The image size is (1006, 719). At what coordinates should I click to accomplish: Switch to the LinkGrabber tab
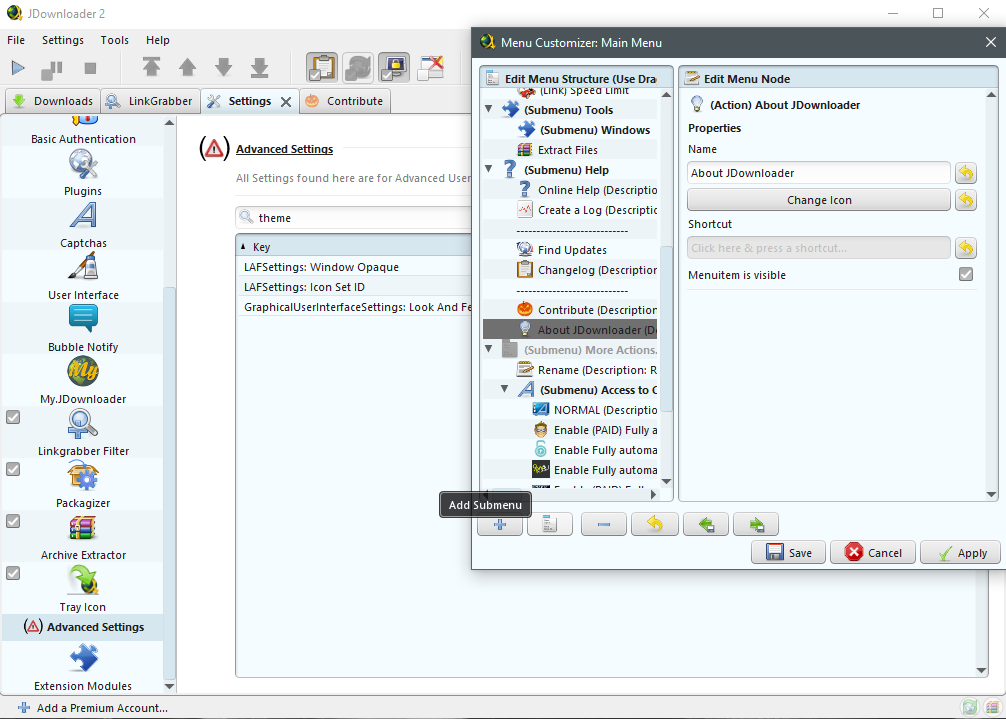pyautogui.click(x=150, y=101)
